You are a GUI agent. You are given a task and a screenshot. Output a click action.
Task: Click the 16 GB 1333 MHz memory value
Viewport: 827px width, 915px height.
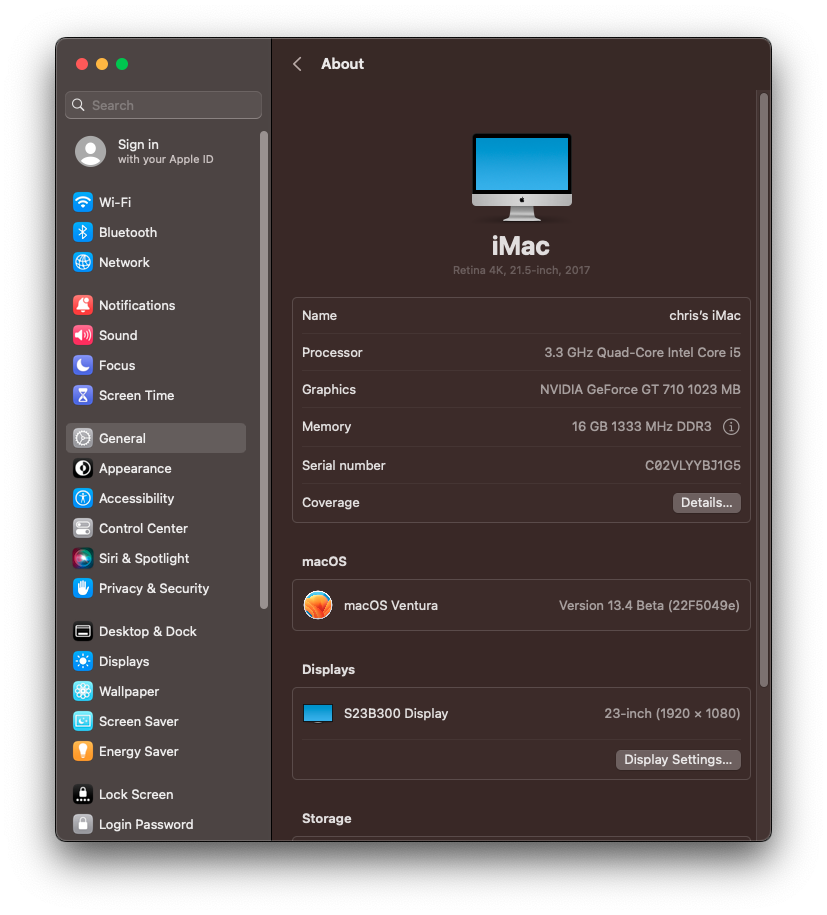pos(641,427)
